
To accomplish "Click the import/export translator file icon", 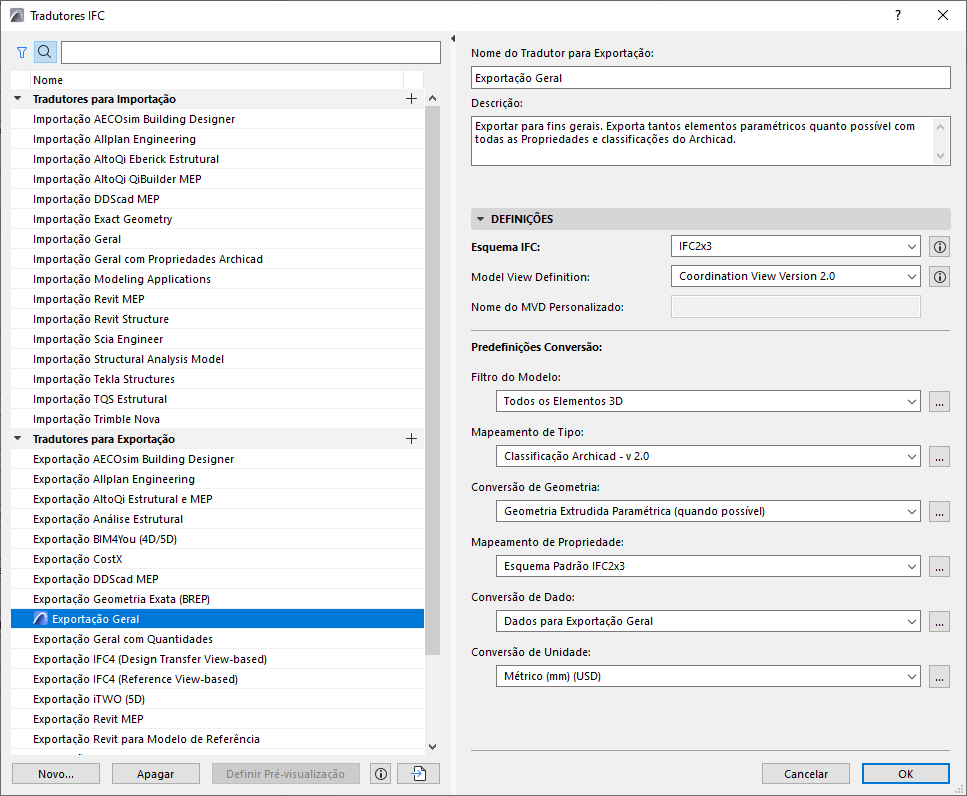I will pyautogui.click(x=418, y=773).
